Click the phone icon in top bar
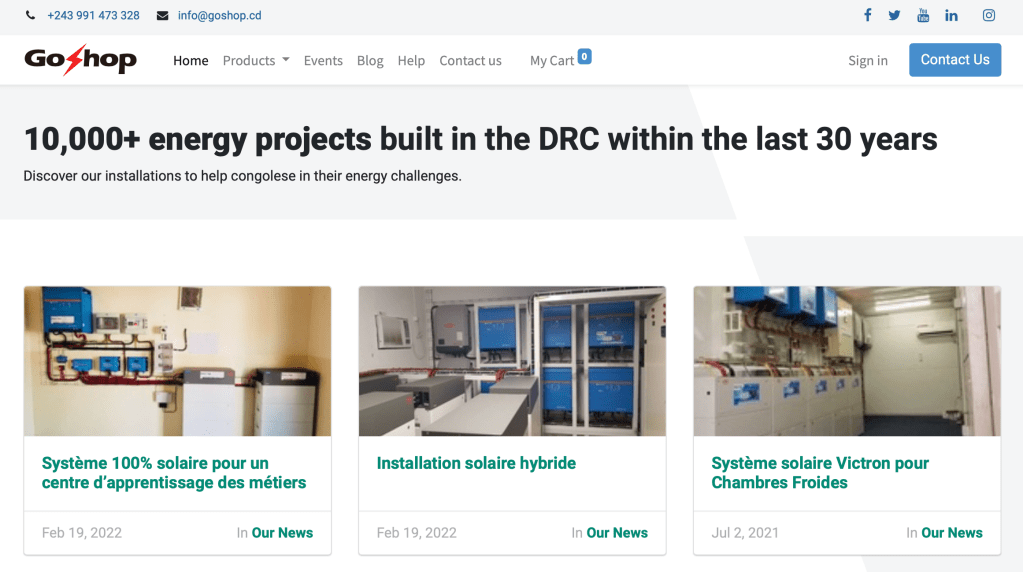The image size is (1023, 572). (x=30, y=16)
